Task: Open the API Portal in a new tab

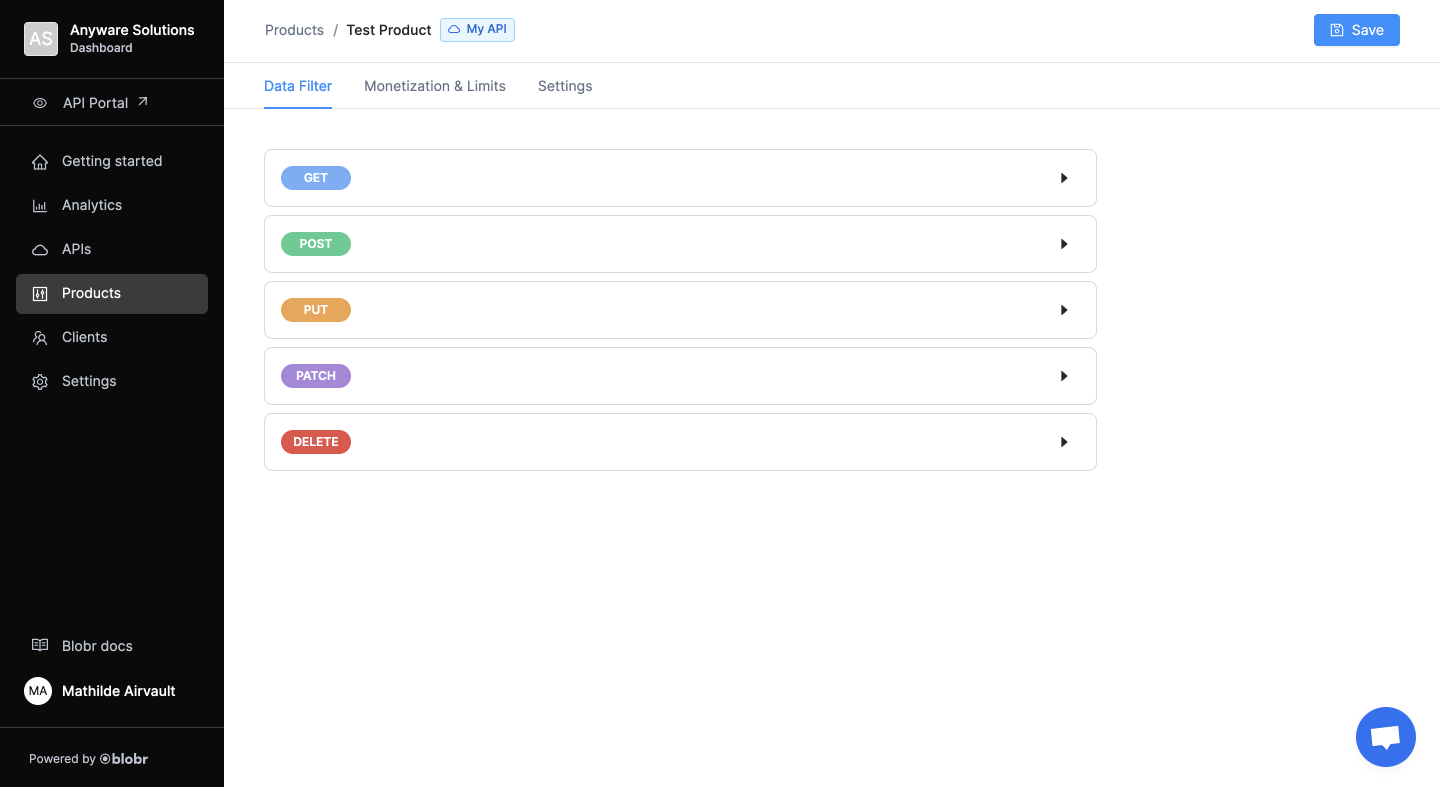Action: pos(95,102)
